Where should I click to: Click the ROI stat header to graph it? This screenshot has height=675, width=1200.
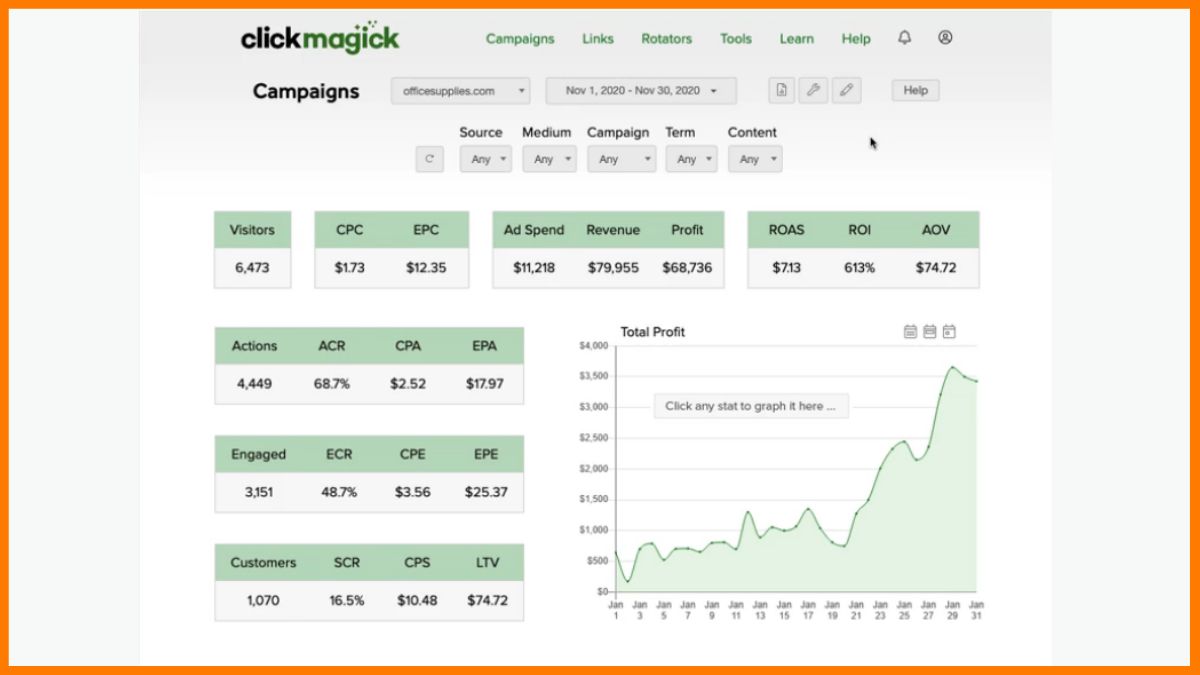(x=859, y=230)
